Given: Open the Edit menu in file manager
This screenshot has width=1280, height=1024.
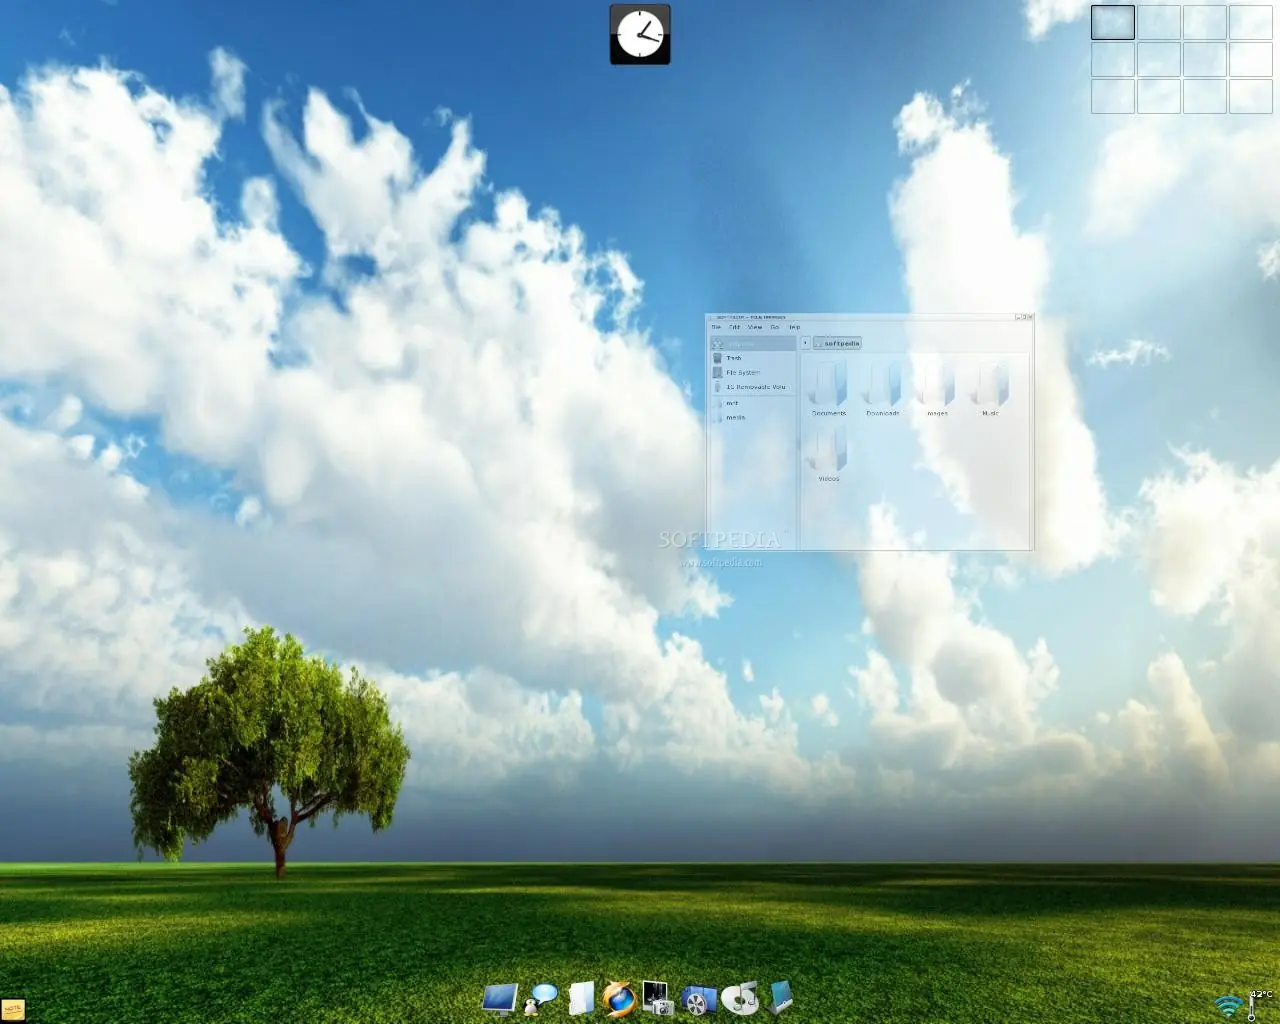Looking at the screenshot, I should tap(735, 327).
